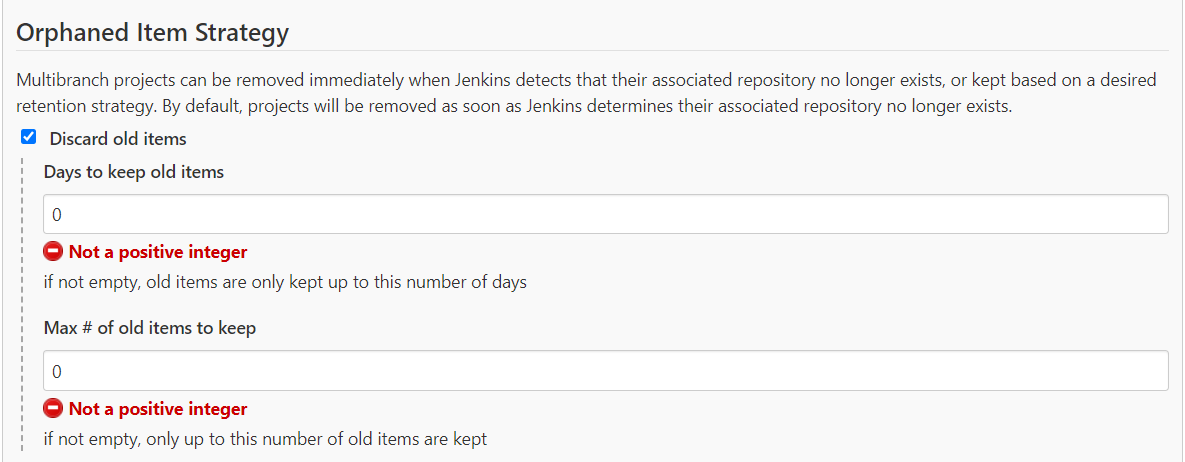The width and height of the screenshot is (1185, 462).
Task: Click the dashed vertical line beside the settings
Action: click(24, 300)
